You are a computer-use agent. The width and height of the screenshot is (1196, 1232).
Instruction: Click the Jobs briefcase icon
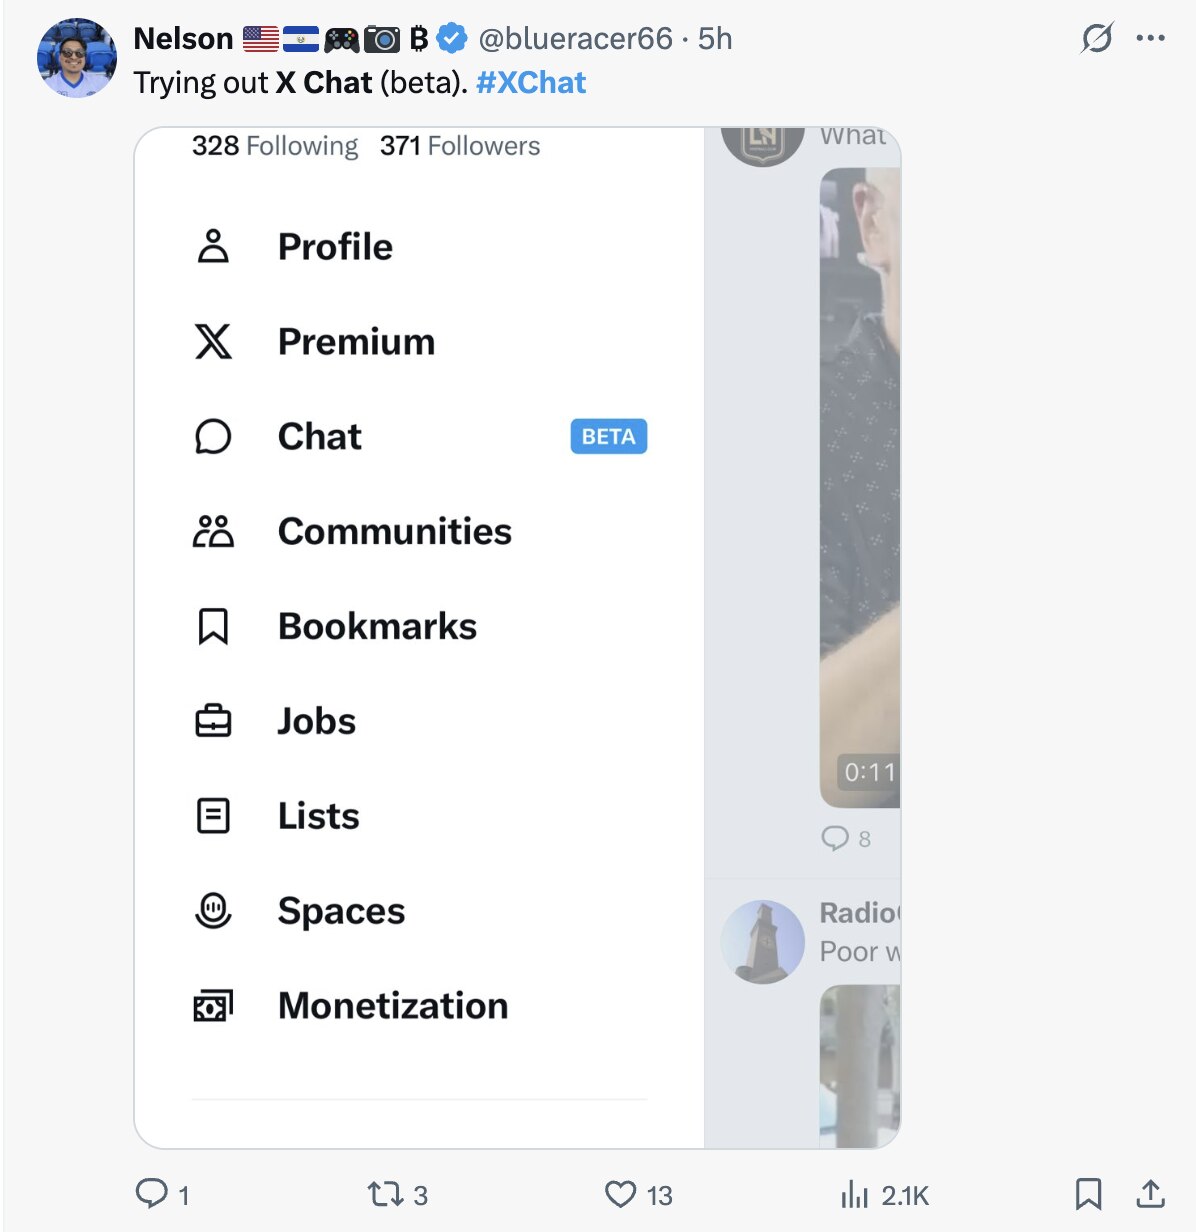click(213, 721)
